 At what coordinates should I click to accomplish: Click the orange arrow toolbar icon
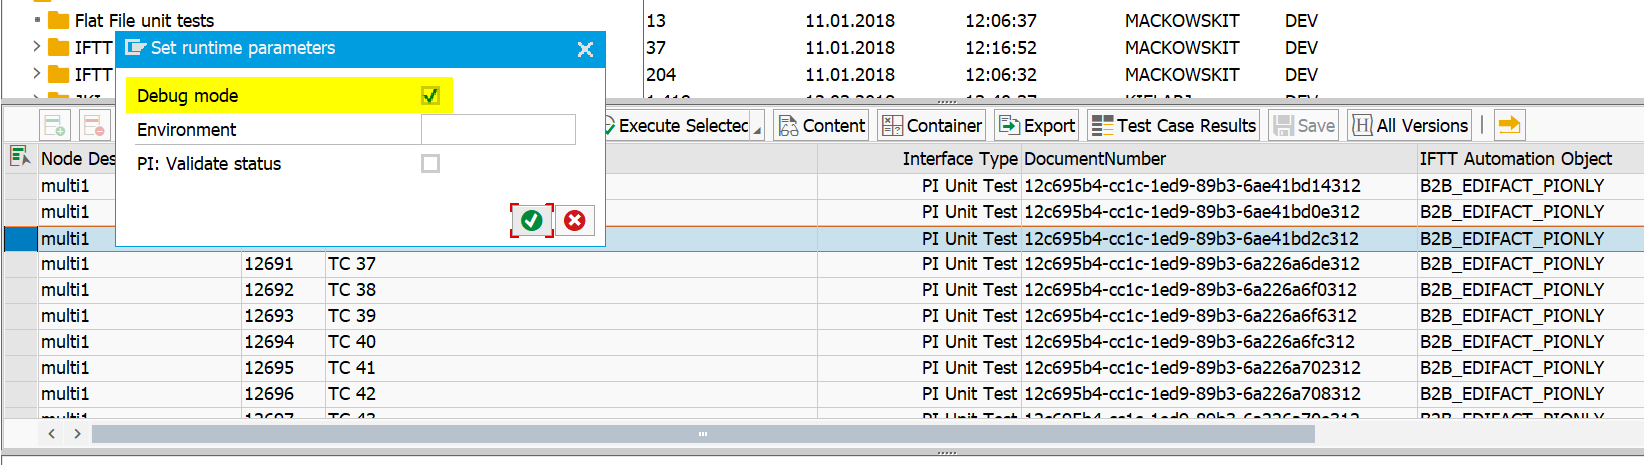pyautogui.click(x=1509, y=125)
